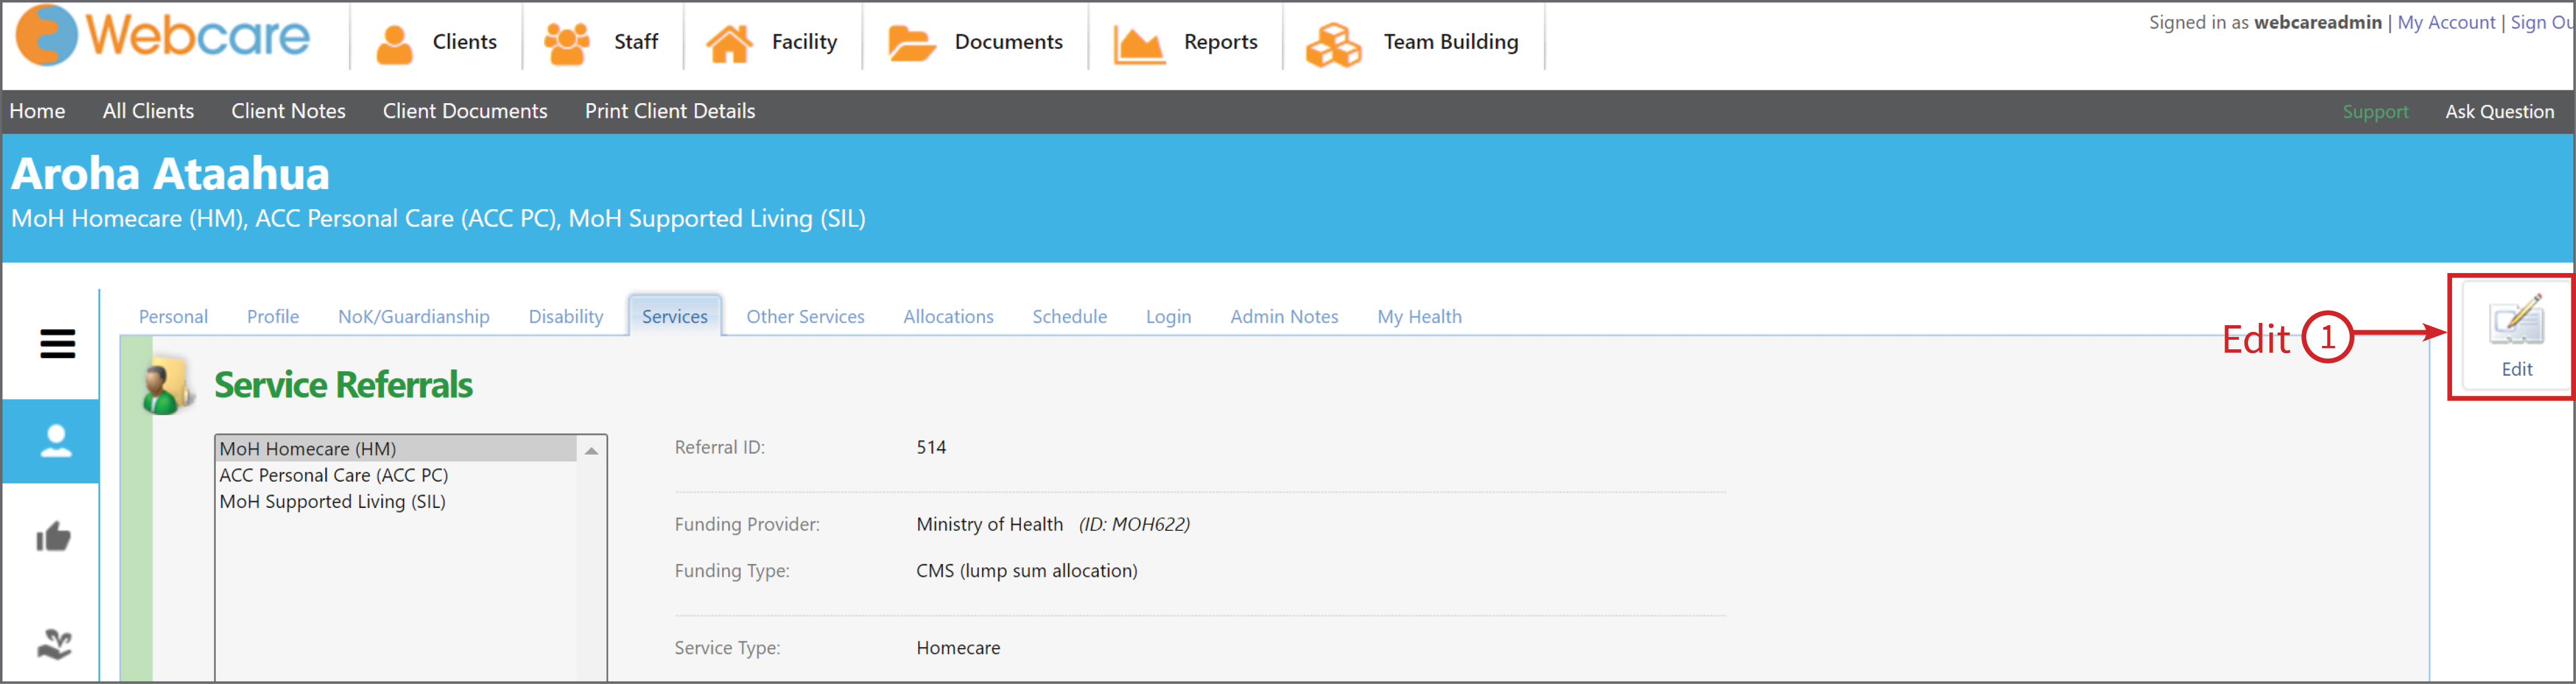Go to the Facility section
2576x684 pixels.
point(772,42)
